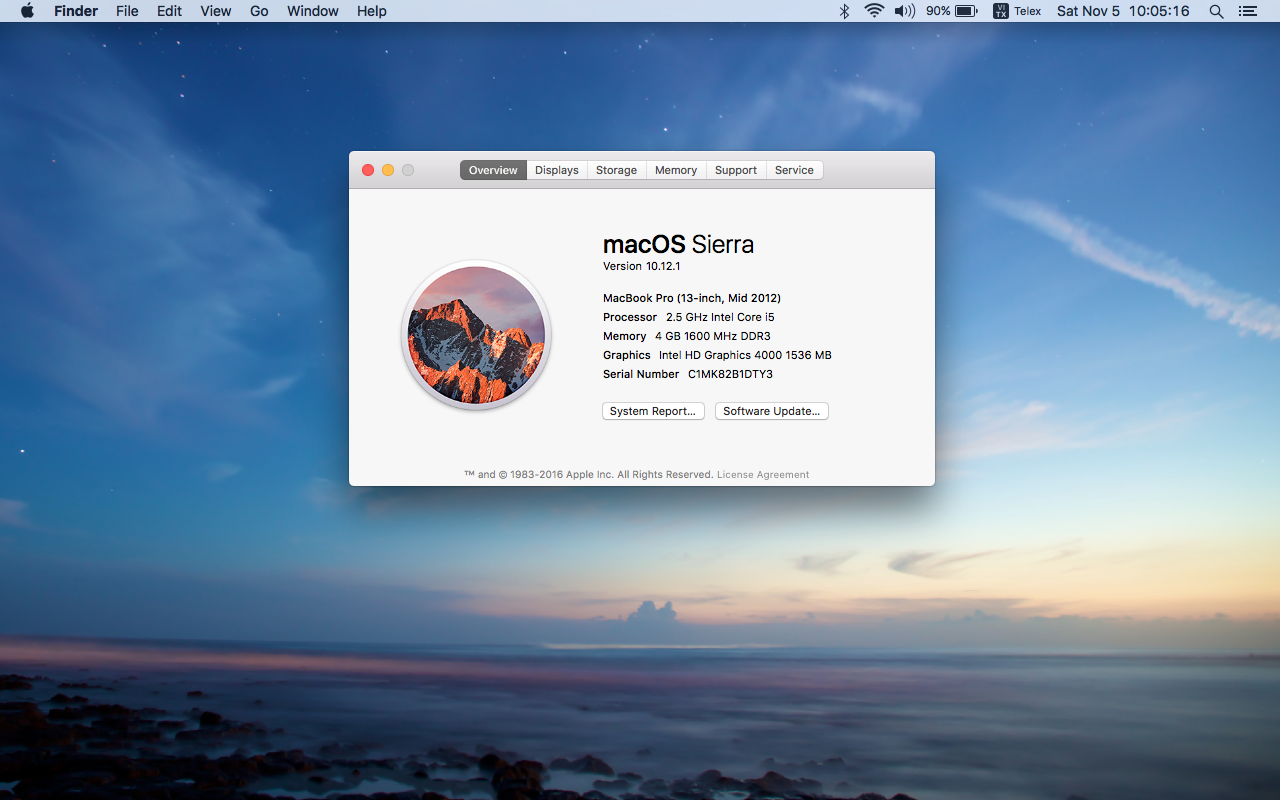Open Spotlight search magnifier
This screenshot has height=800, width=1280.
pyautogui.click(x=1216, y=11)
